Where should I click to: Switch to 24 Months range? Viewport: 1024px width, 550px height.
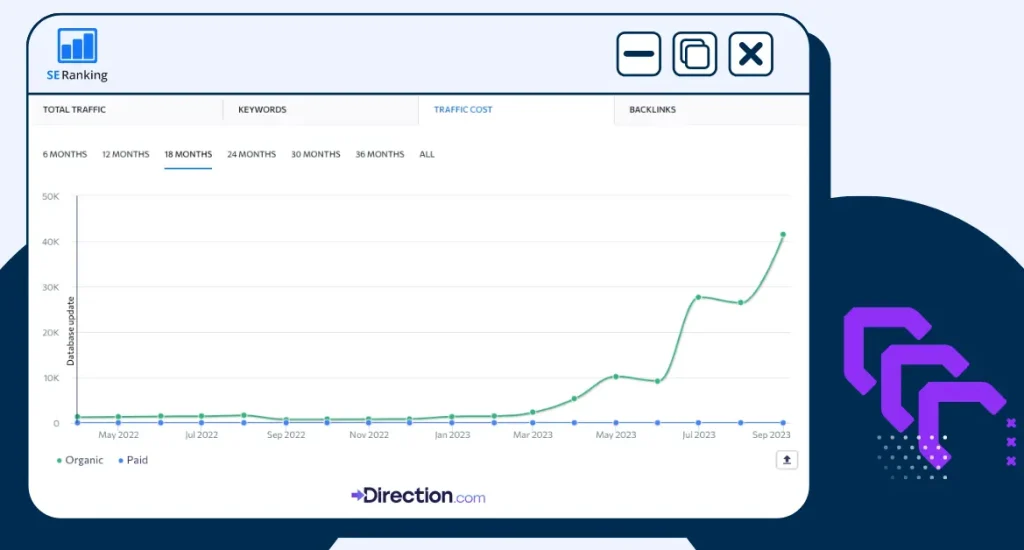click(251, 155)
